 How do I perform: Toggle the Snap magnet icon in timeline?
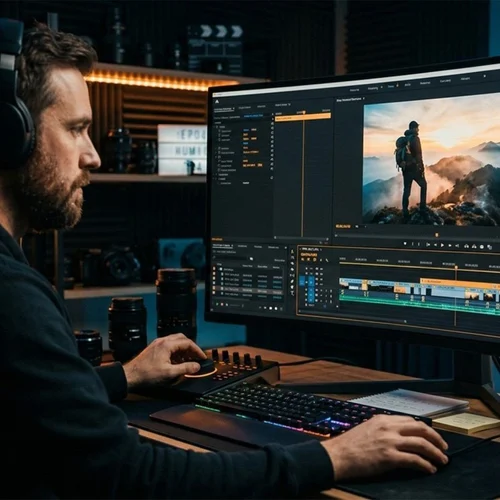pyautogui.click(x=308, y=259)
